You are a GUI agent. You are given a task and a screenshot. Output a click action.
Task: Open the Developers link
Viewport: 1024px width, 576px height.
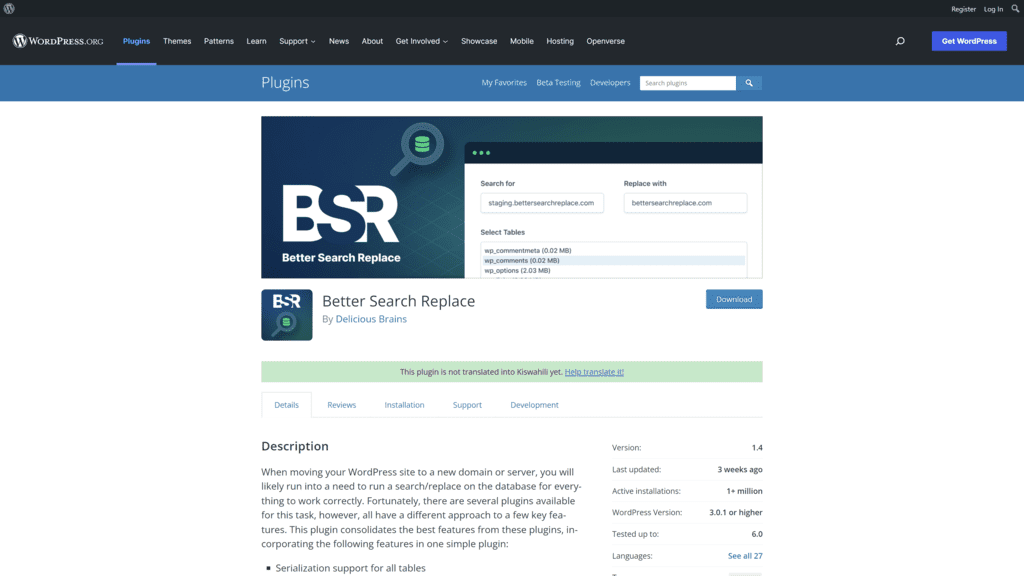[x=610, y=83]
